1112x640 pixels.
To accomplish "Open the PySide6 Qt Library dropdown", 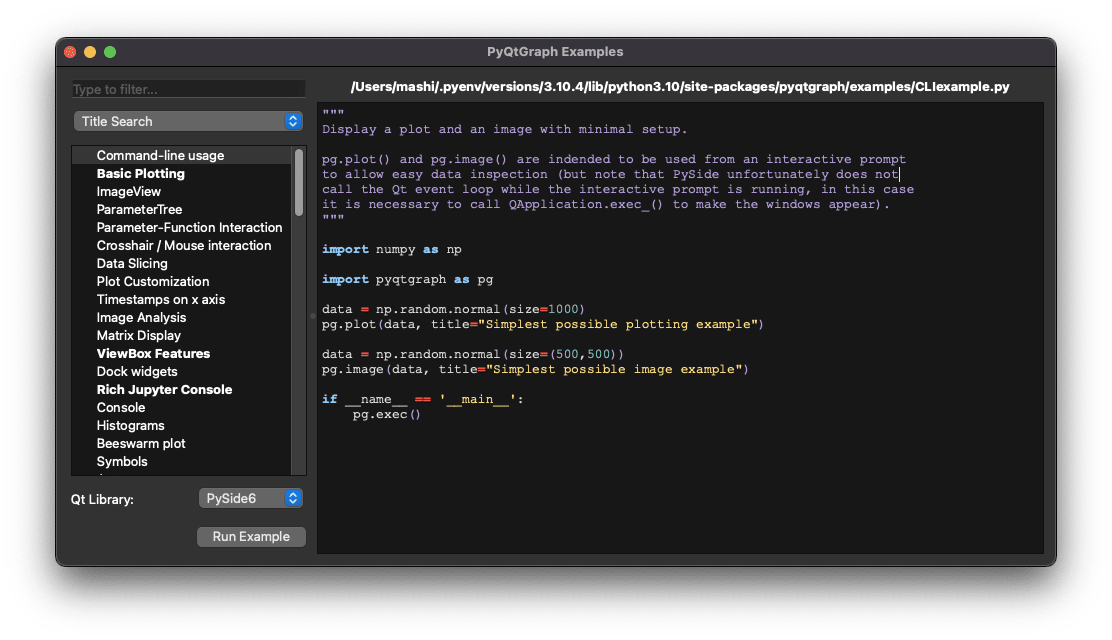I will click(250, 499).
